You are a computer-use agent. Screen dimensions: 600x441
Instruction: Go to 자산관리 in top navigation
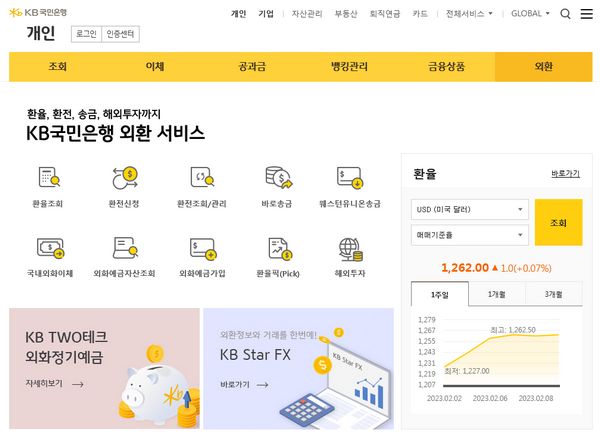pos(307,14)
